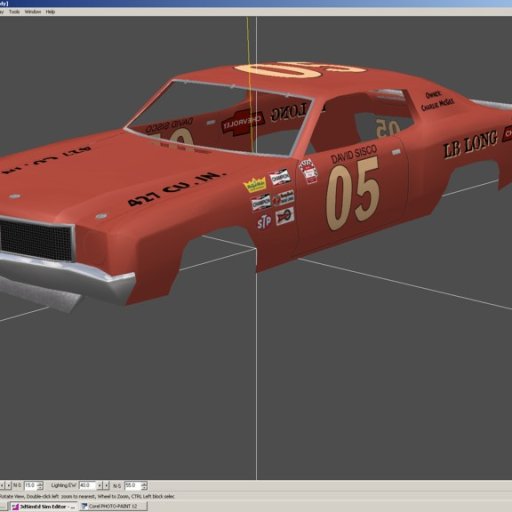Switch to Corel PHOTO-PAINT 12 taskbar button
The image size is (512, 512).
(x=113, y=506)
